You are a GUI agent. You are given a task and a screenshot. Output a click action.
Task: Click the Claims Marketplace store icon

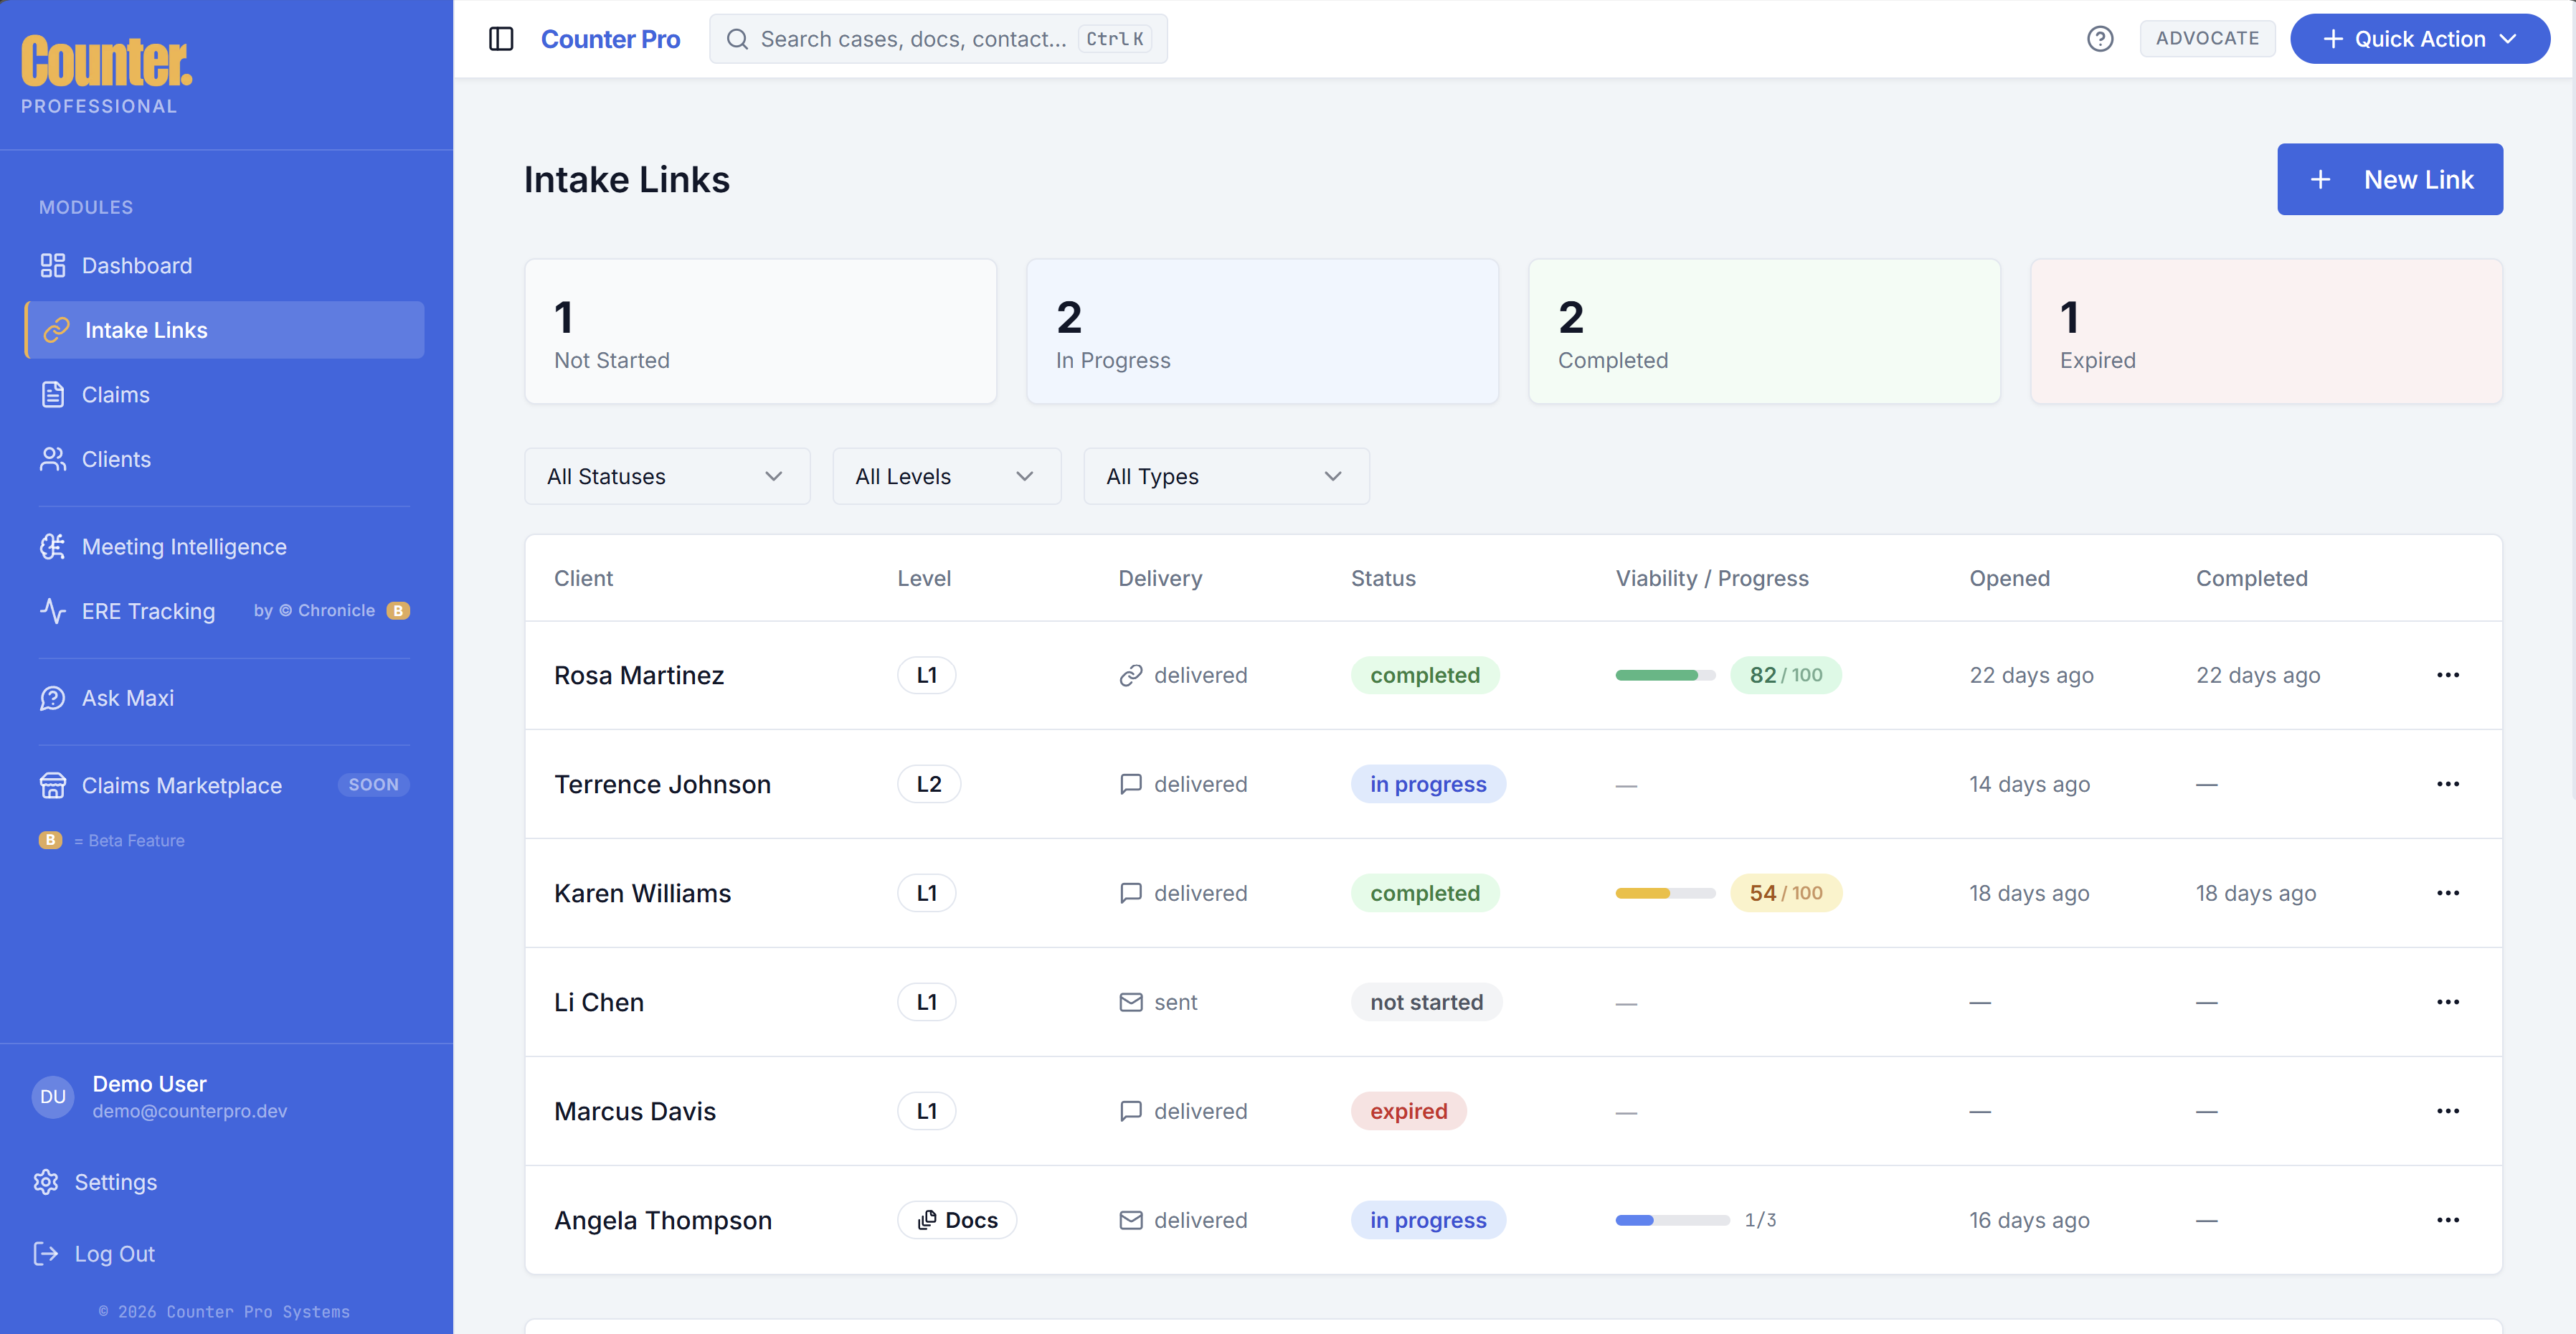tap(52, 785)
